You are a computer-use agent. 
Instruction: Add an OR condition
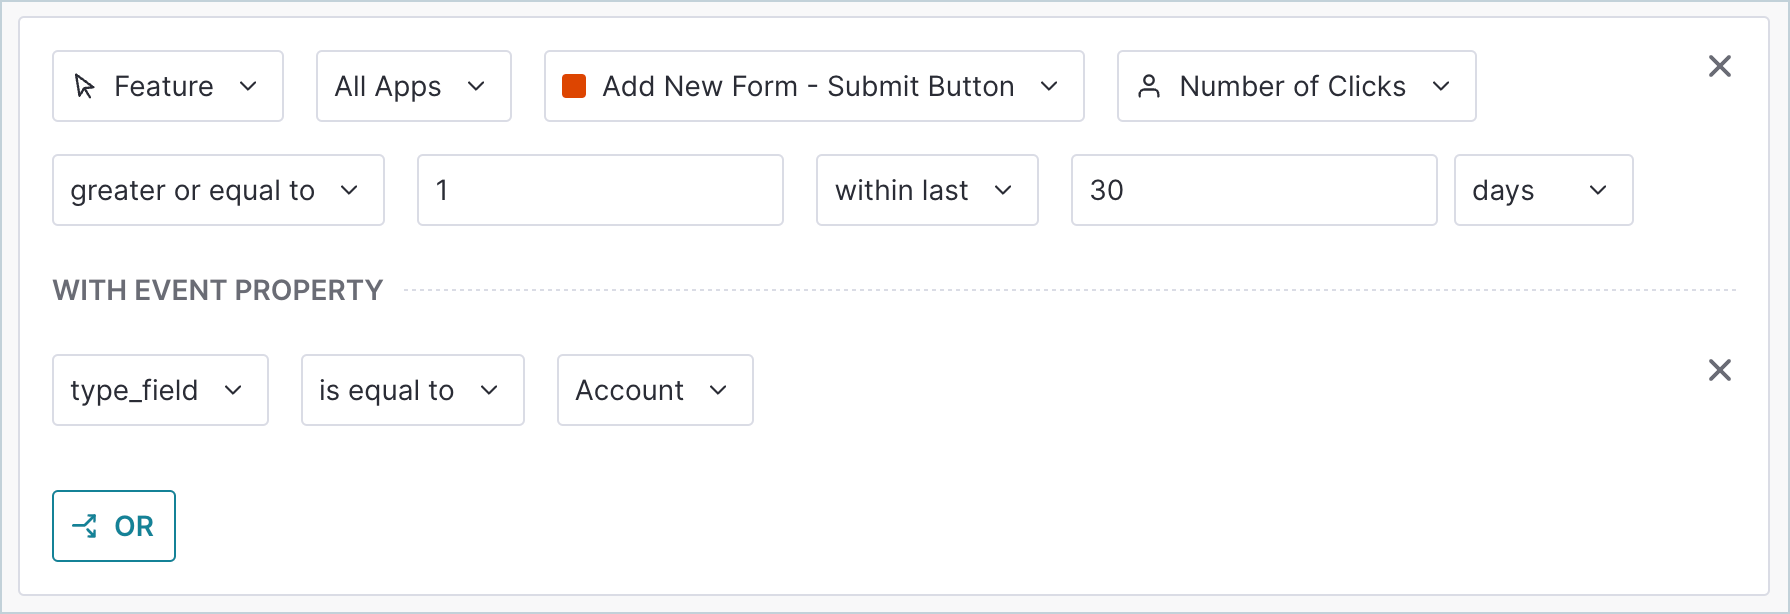tap(114, 526)
